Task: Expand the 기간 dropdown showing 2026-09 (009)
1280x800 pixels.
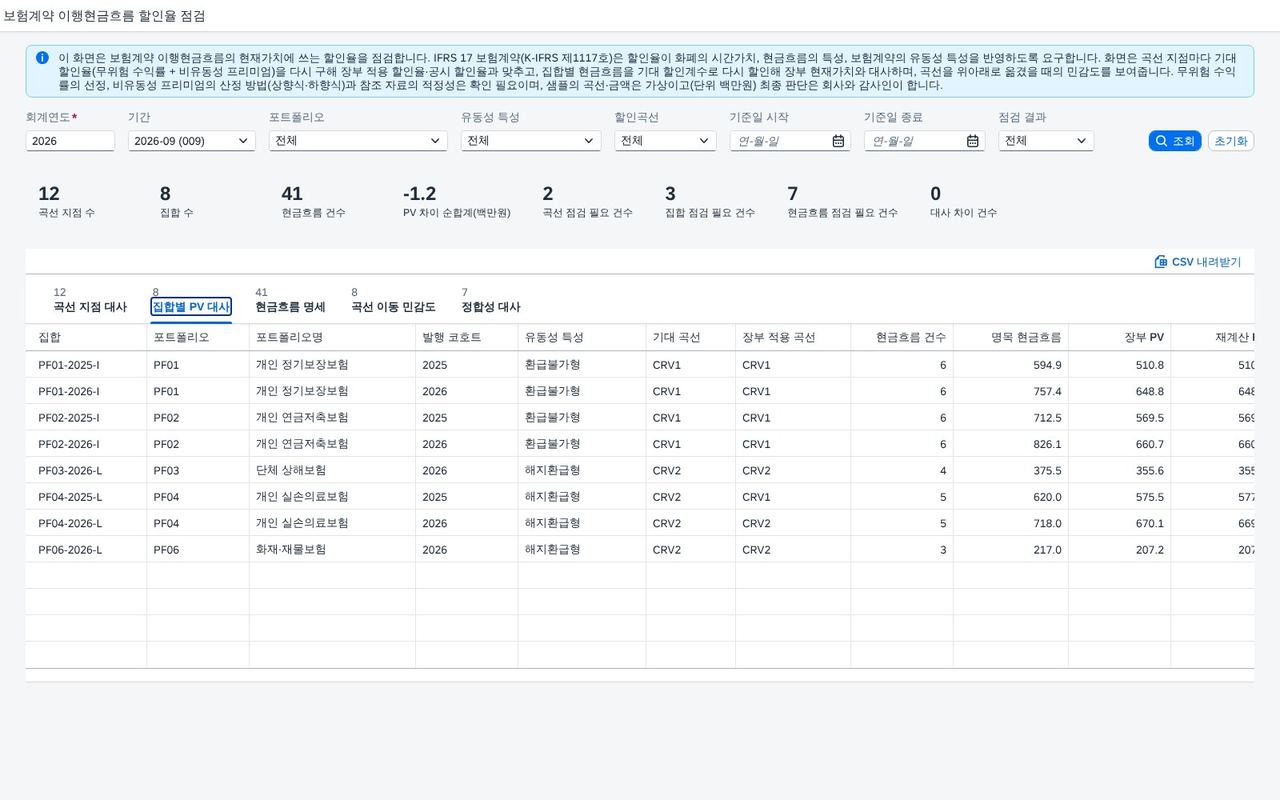Action: point(192,141)
